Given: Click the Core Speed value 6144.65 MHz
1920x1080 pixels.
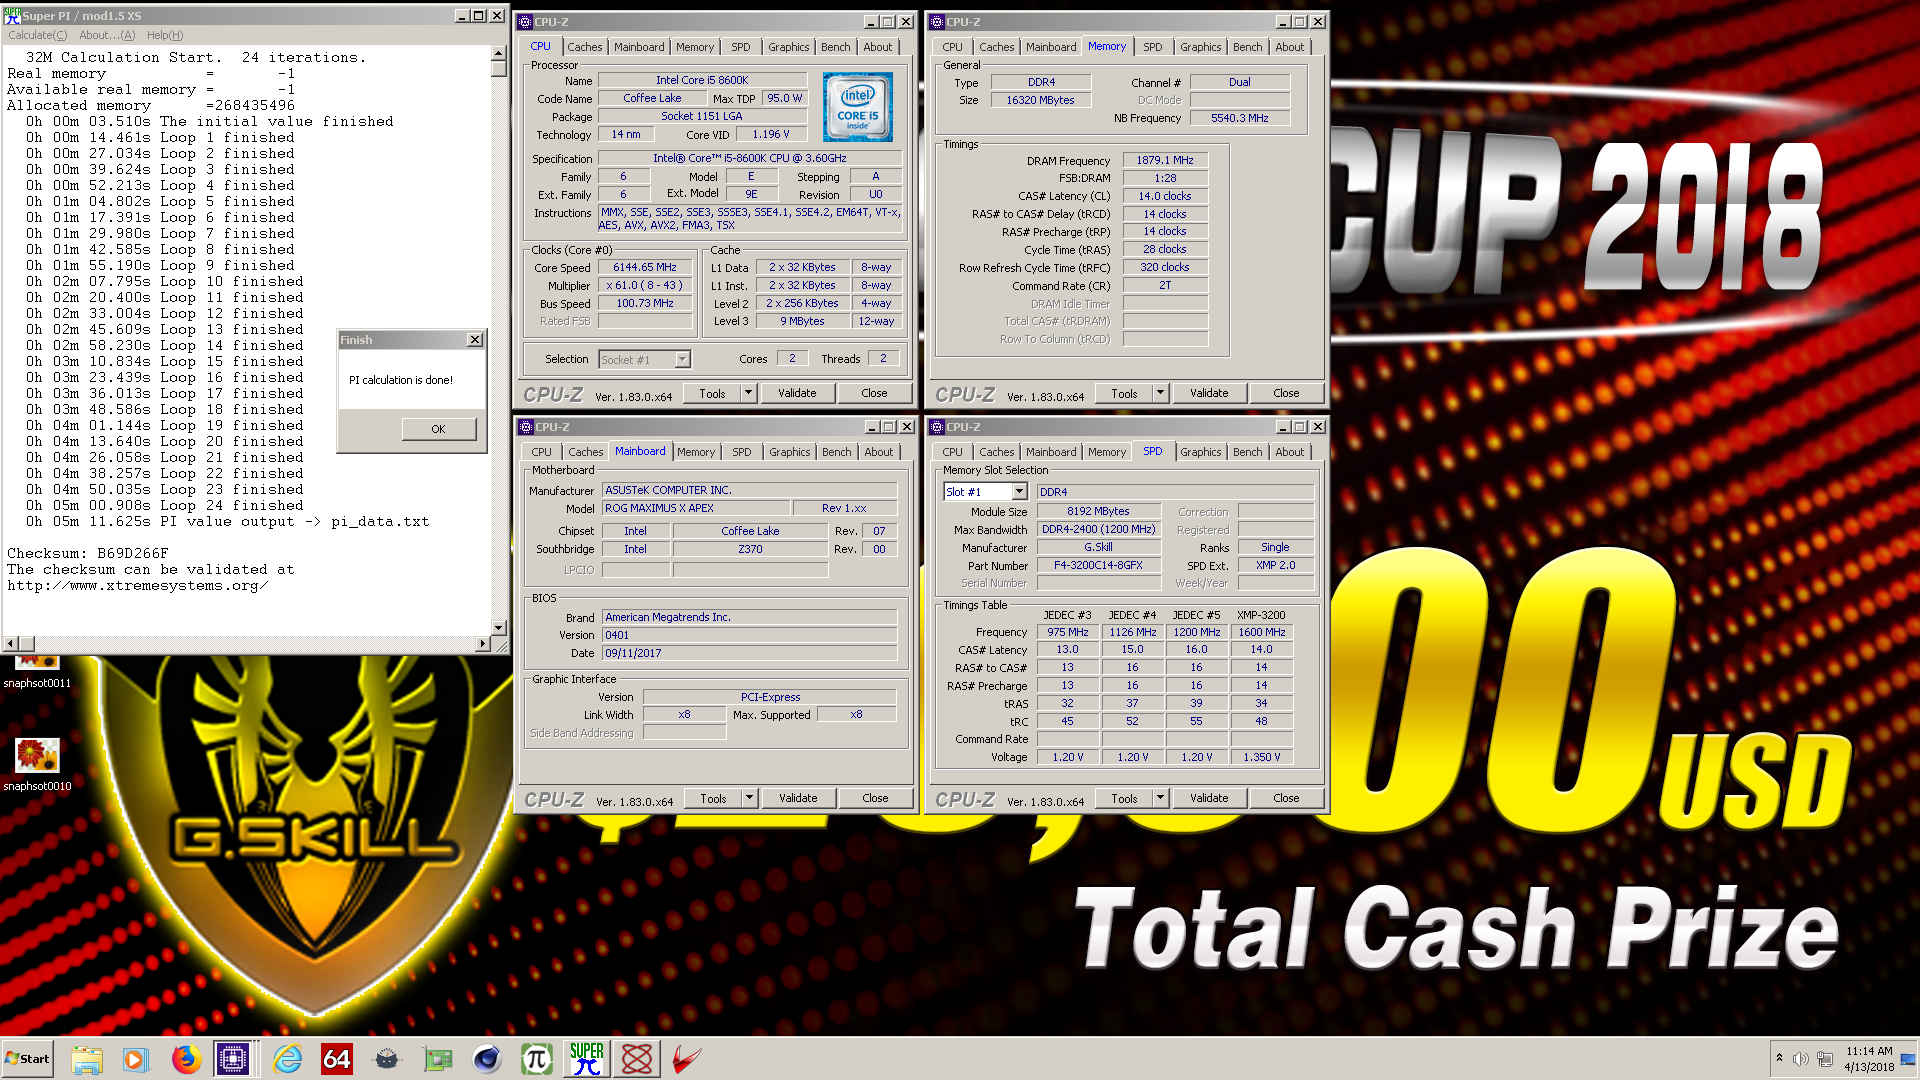Looking at the screenshot, I should (645, 268).
